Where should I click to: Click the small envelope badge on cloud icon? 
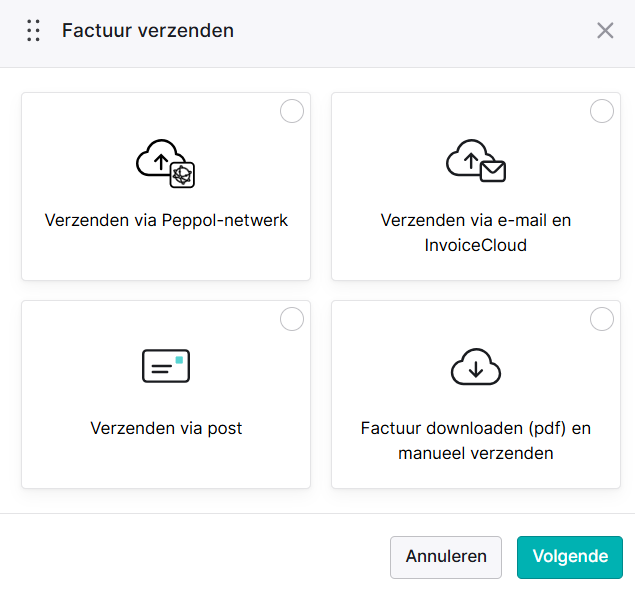pyautogui.click(x=493, y=171)
